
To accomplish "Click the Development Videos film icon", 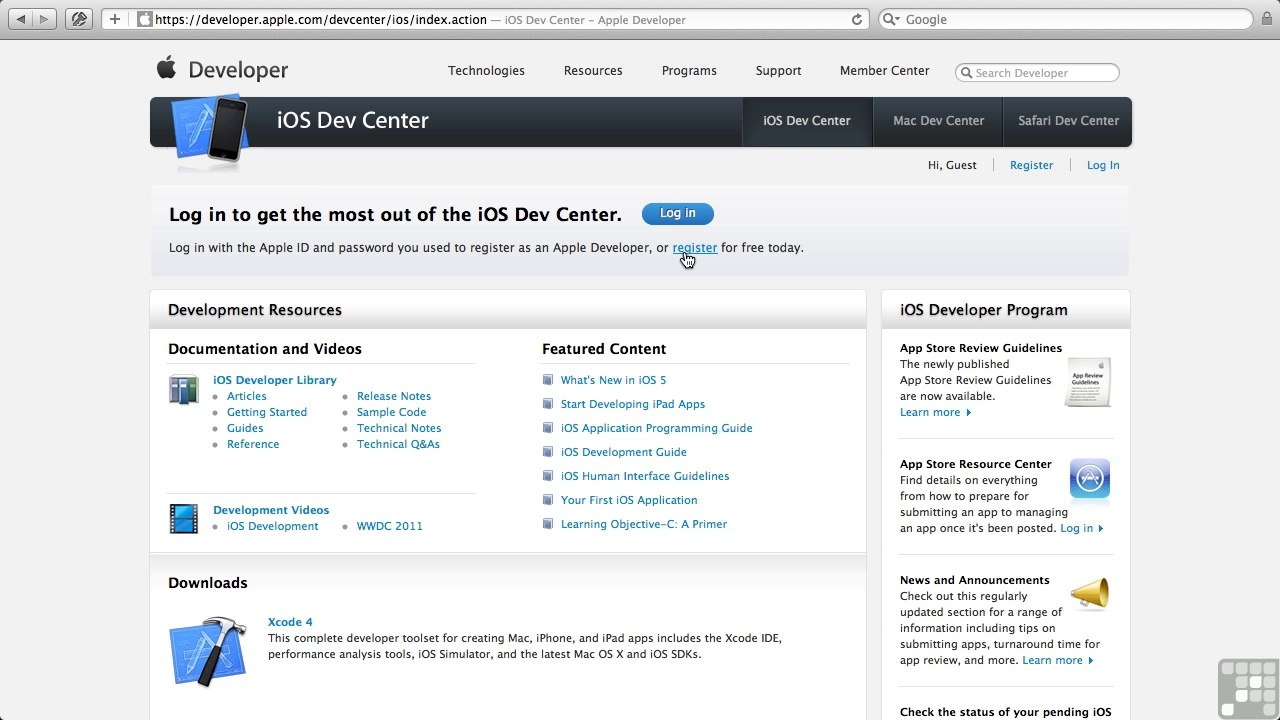I will pos(183,518).
